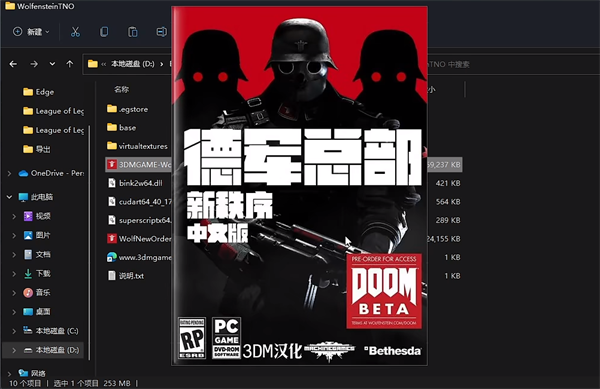Expand the 文档 node chevron
Viewport: 600px width, 389px height.
(x=14, y=255)
